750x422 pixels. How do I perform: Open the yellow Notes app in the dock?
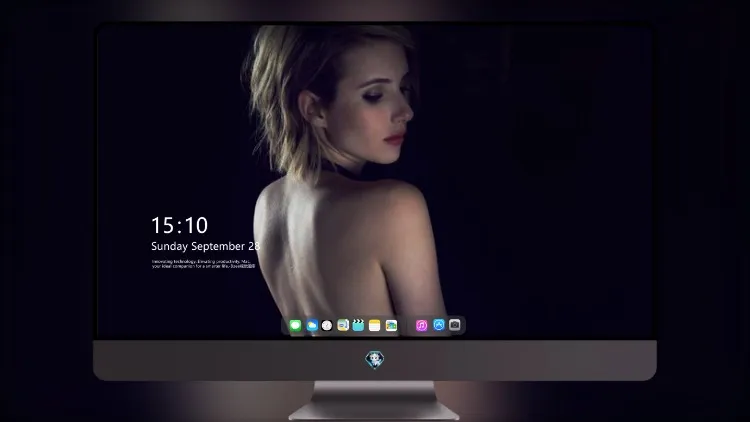click(x=375, y=325)
